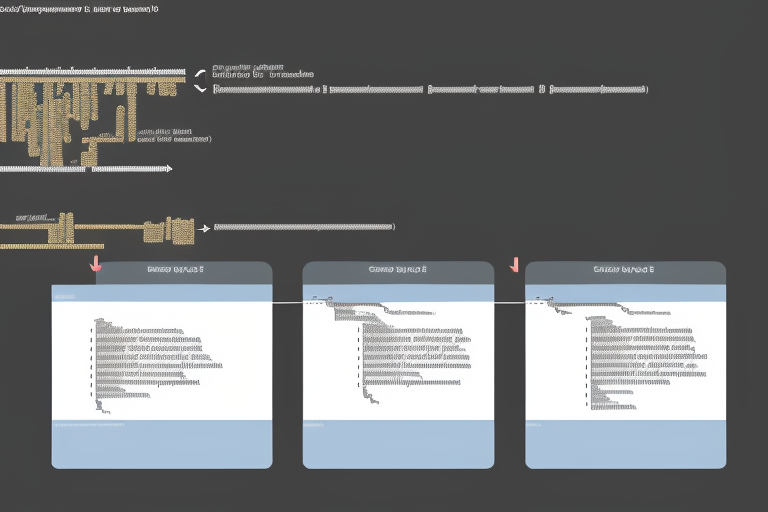Click the blue footer area of the left panel
The width and height of the screenshot is (768, 512).
coord(161,444)
